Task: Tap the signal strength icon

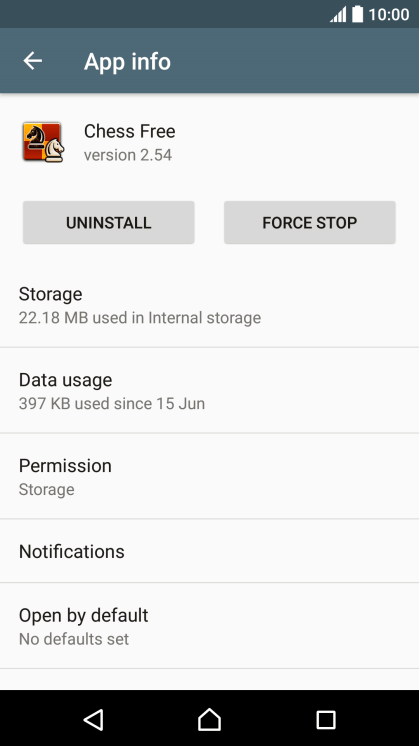Action: pos(338,14)
